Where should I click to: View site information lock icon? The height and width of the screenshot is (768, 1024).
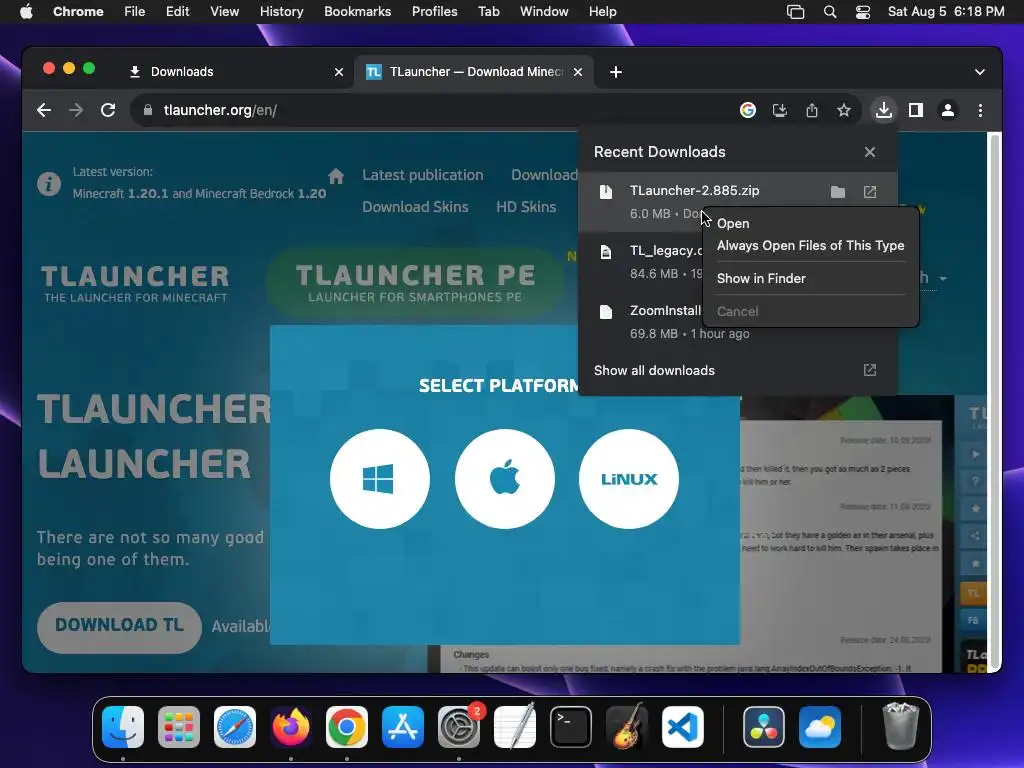click(148, 110)
